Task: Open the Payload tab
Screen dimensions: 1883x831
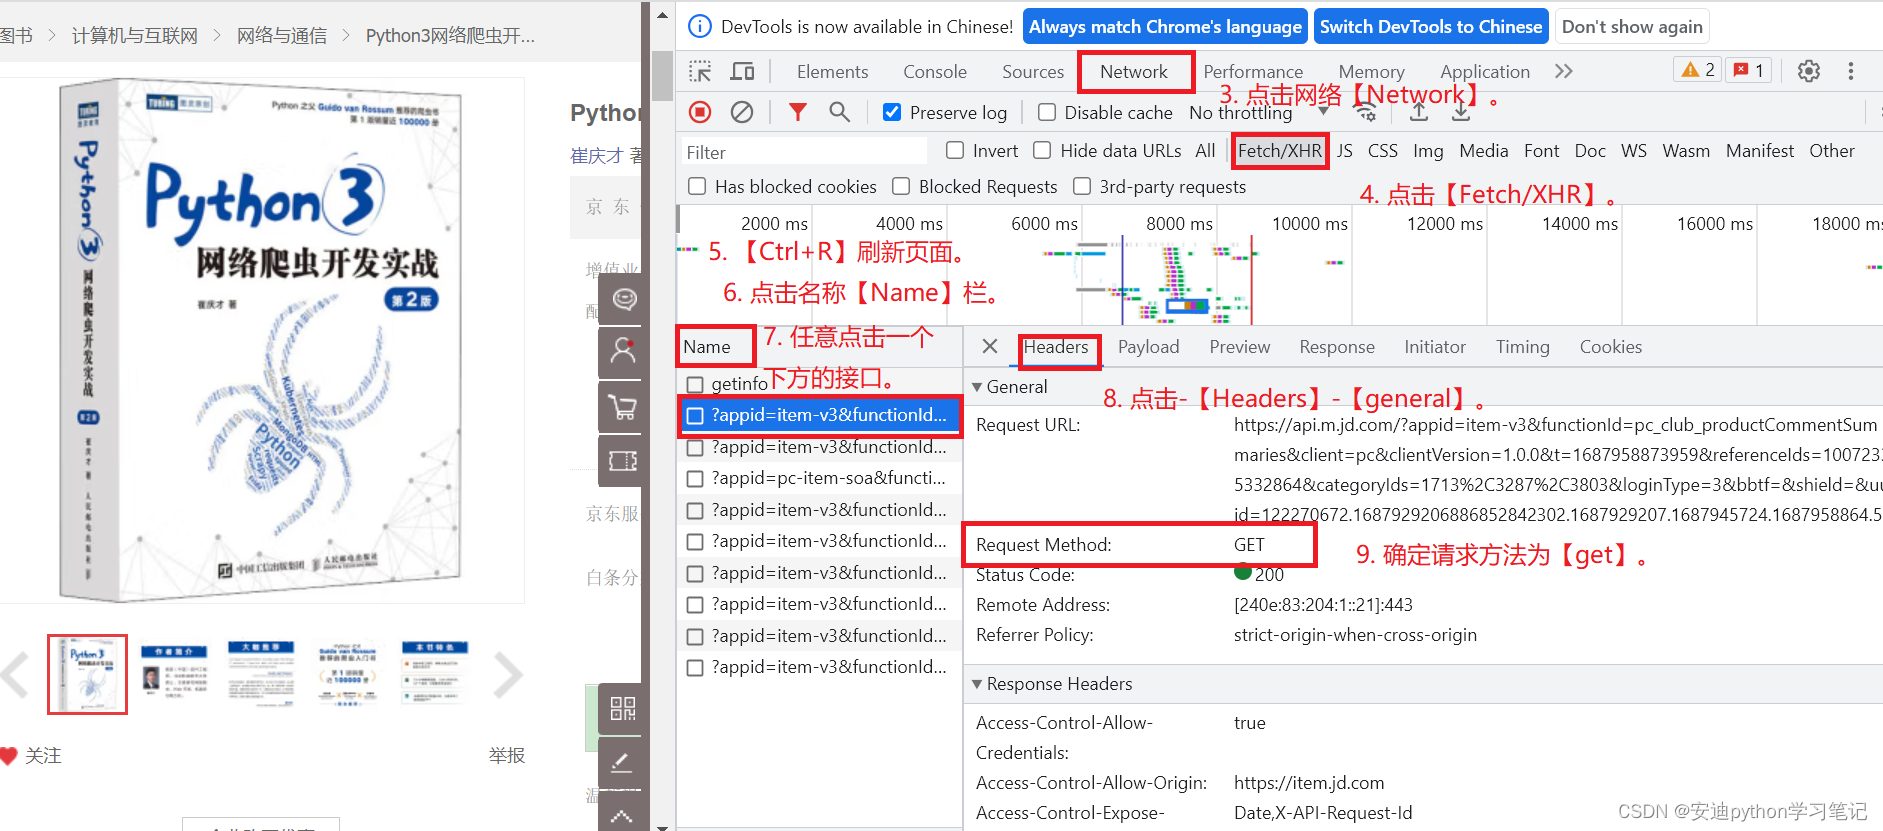Action: pyautogui.click(x=1148, y=346)
